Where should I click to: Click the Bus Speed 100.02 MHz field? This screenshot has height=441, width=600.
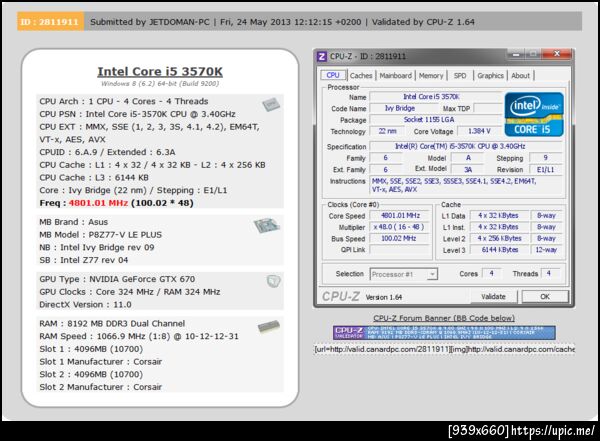[400, 238]
